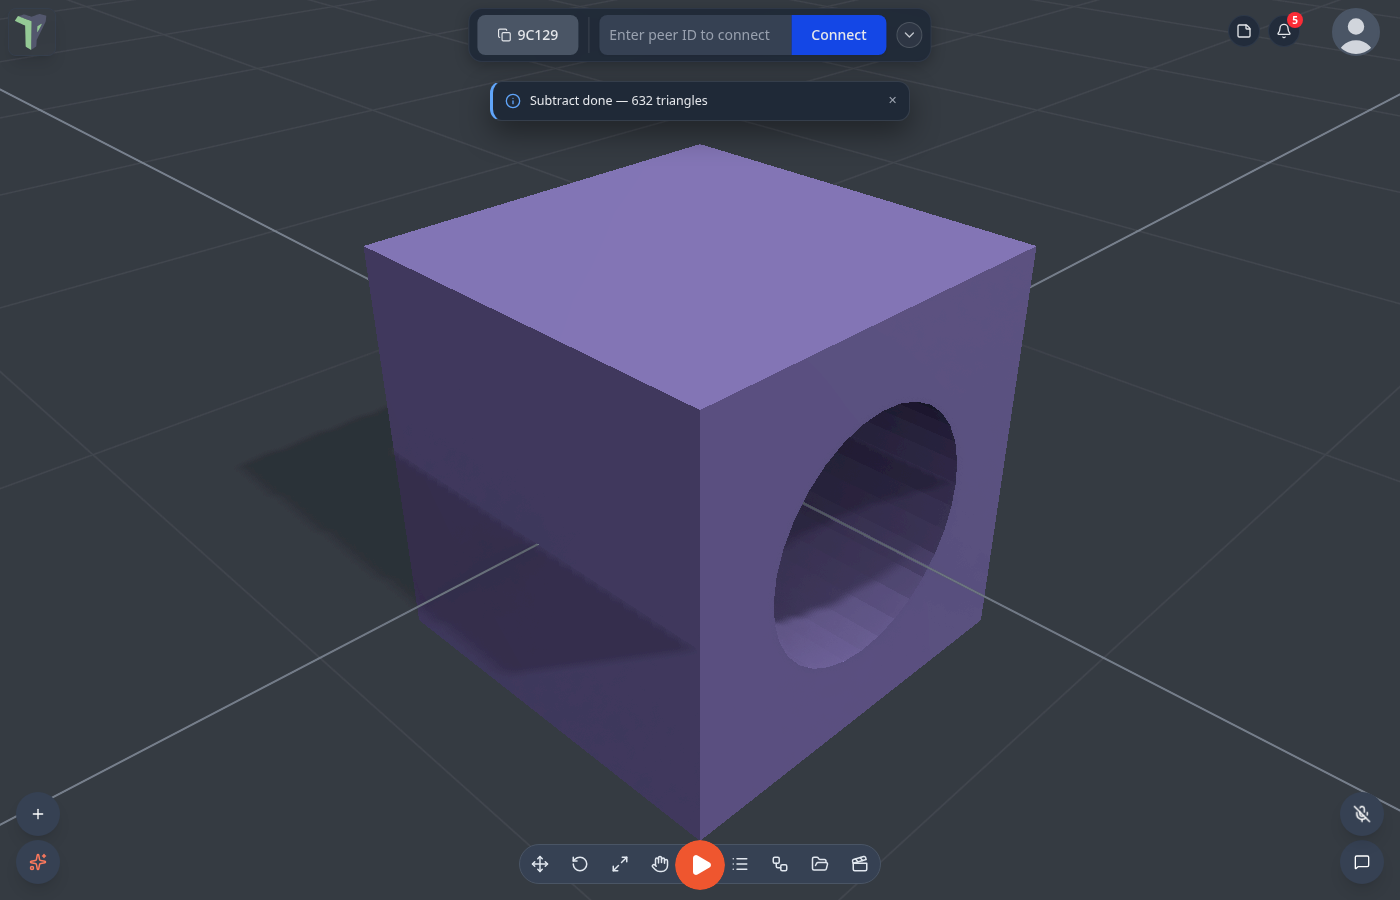Screen dimensions: 1400x900
Task: Toggle the muted microphone
Action: click(1362, 814)
